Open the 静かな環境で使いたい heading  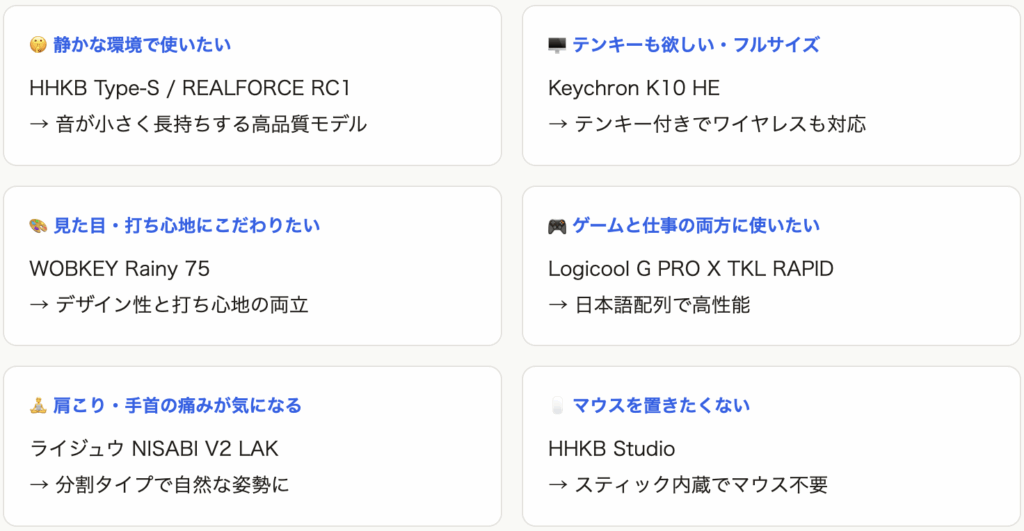pyautogui.click(x=142, y=45)
